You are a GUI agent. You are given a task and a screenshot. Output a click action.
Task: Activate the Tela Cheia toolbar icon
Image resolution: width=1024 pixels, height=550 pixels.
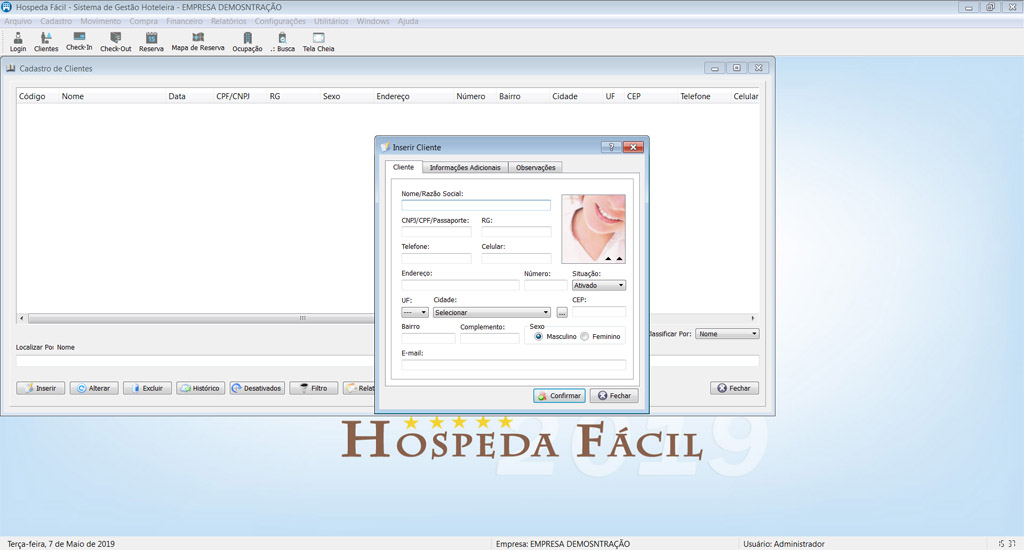(318, 42)
